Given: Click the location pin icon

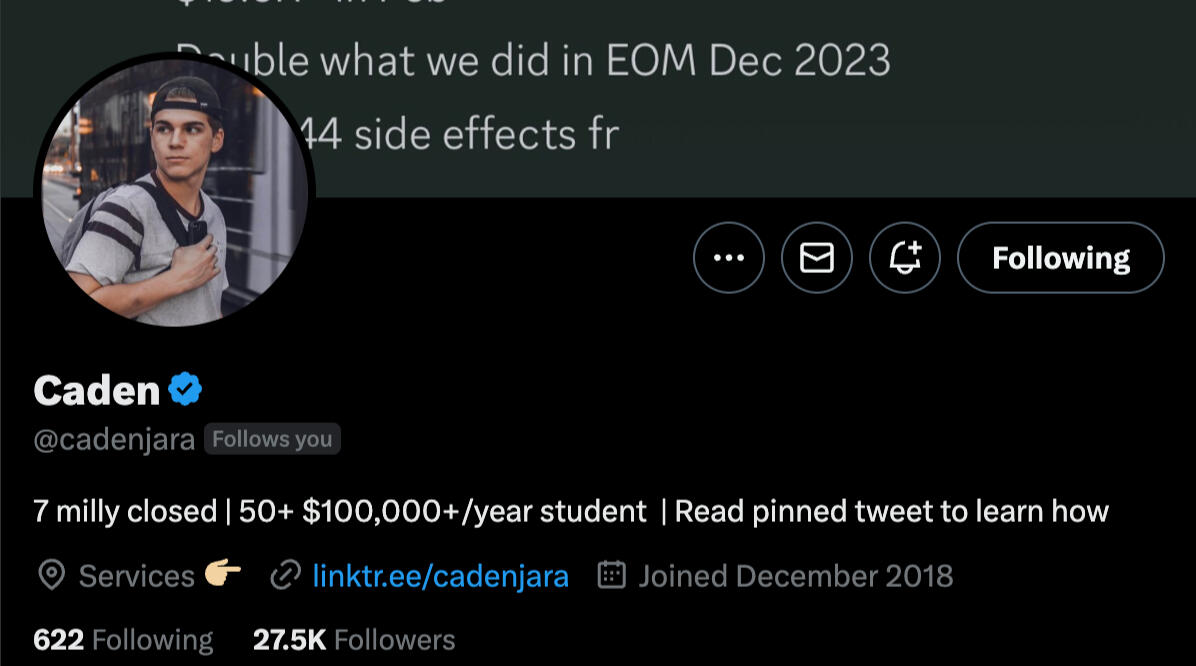Looking at the screenshot, I should coord(51,576).
